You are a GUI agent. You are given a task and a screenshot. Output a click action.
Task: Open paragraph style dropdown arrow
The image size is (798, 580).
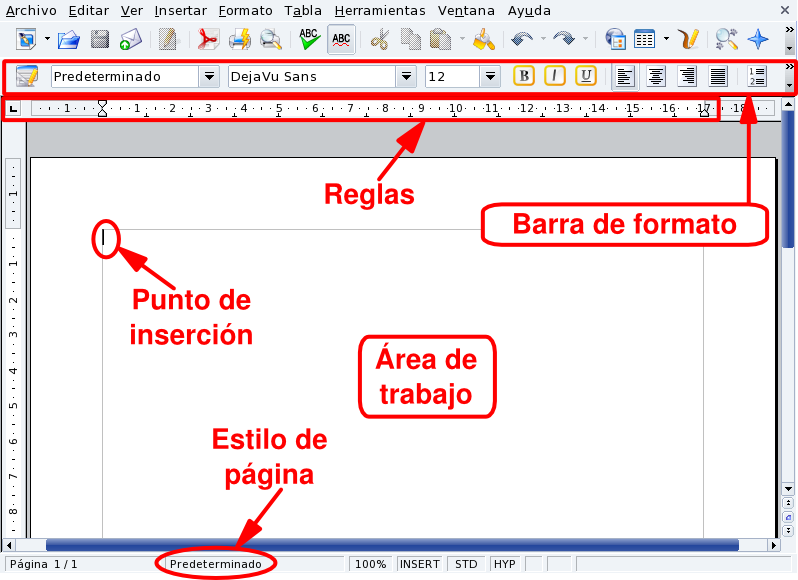[x=209, y=77]
